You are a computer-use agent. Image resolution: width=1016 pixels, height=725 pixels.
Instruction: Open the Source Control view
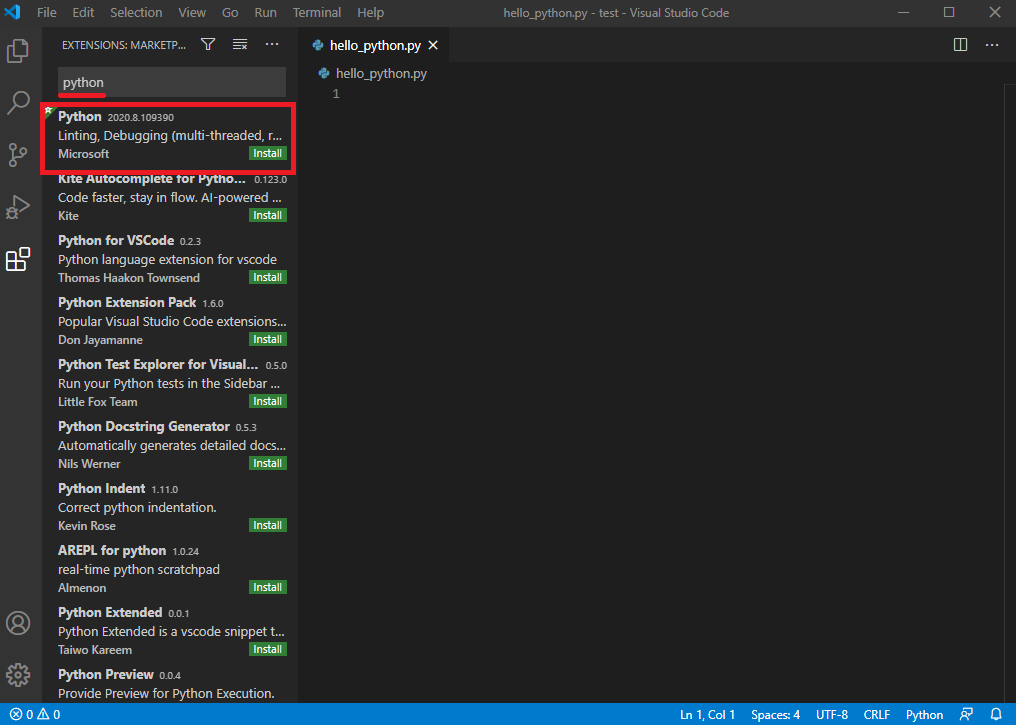click(x=18, y=154)
